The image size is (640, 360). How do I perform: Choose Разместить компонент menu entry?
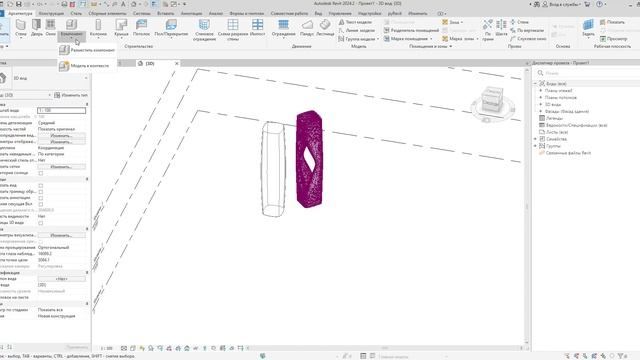point(87,50)
